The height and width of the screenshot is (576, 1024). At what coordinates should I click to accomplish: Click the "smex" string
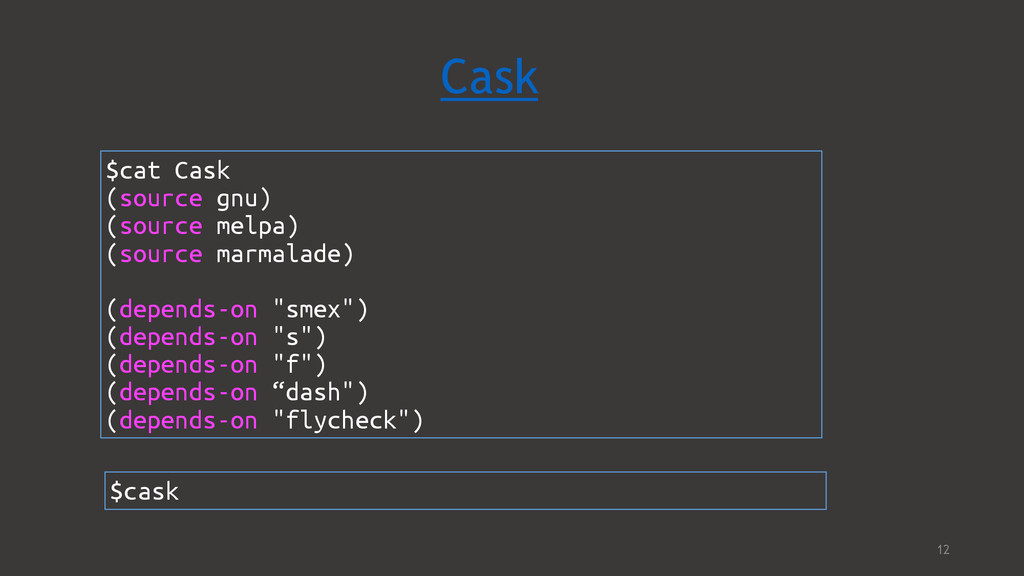pyautogui.click(x=313, y=310)
